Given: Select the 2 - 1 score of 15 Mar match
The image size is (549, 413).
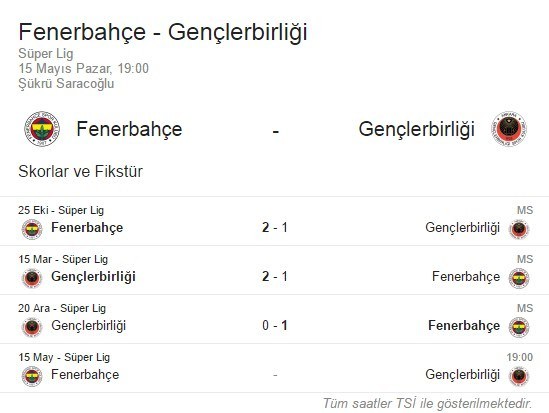Looking at the screenshot, I should (275, 276).
